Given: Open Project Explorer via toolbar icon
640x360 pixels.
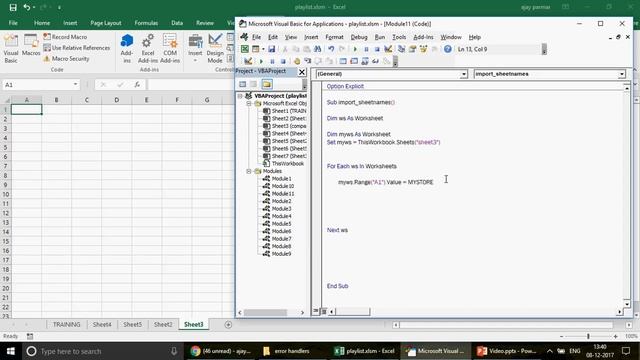Looking at the screenshot, I should coord(402,49).
